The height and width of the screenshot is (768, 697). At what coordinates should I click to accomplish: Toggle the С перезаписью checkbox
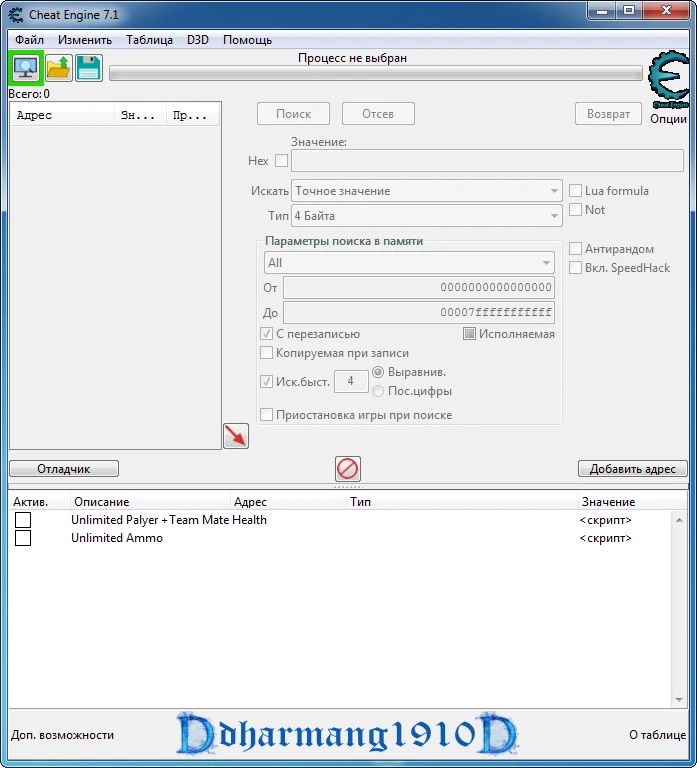(266, 334)
